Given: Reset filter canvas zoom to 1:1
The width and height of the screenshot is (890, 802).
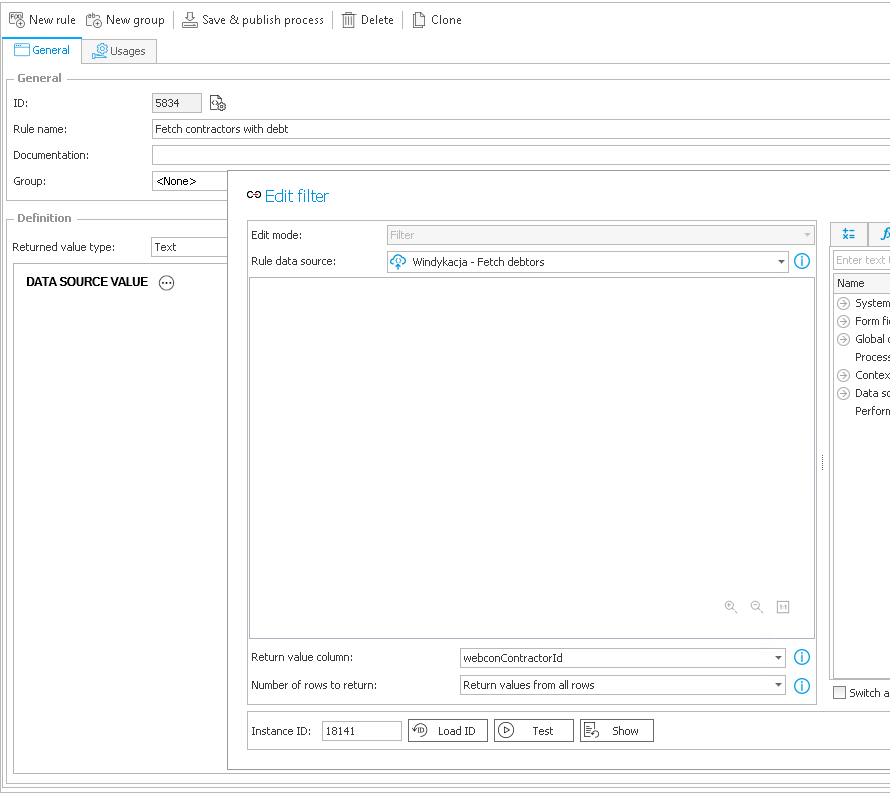Looking at the screenshot, I should coord(783,607).
